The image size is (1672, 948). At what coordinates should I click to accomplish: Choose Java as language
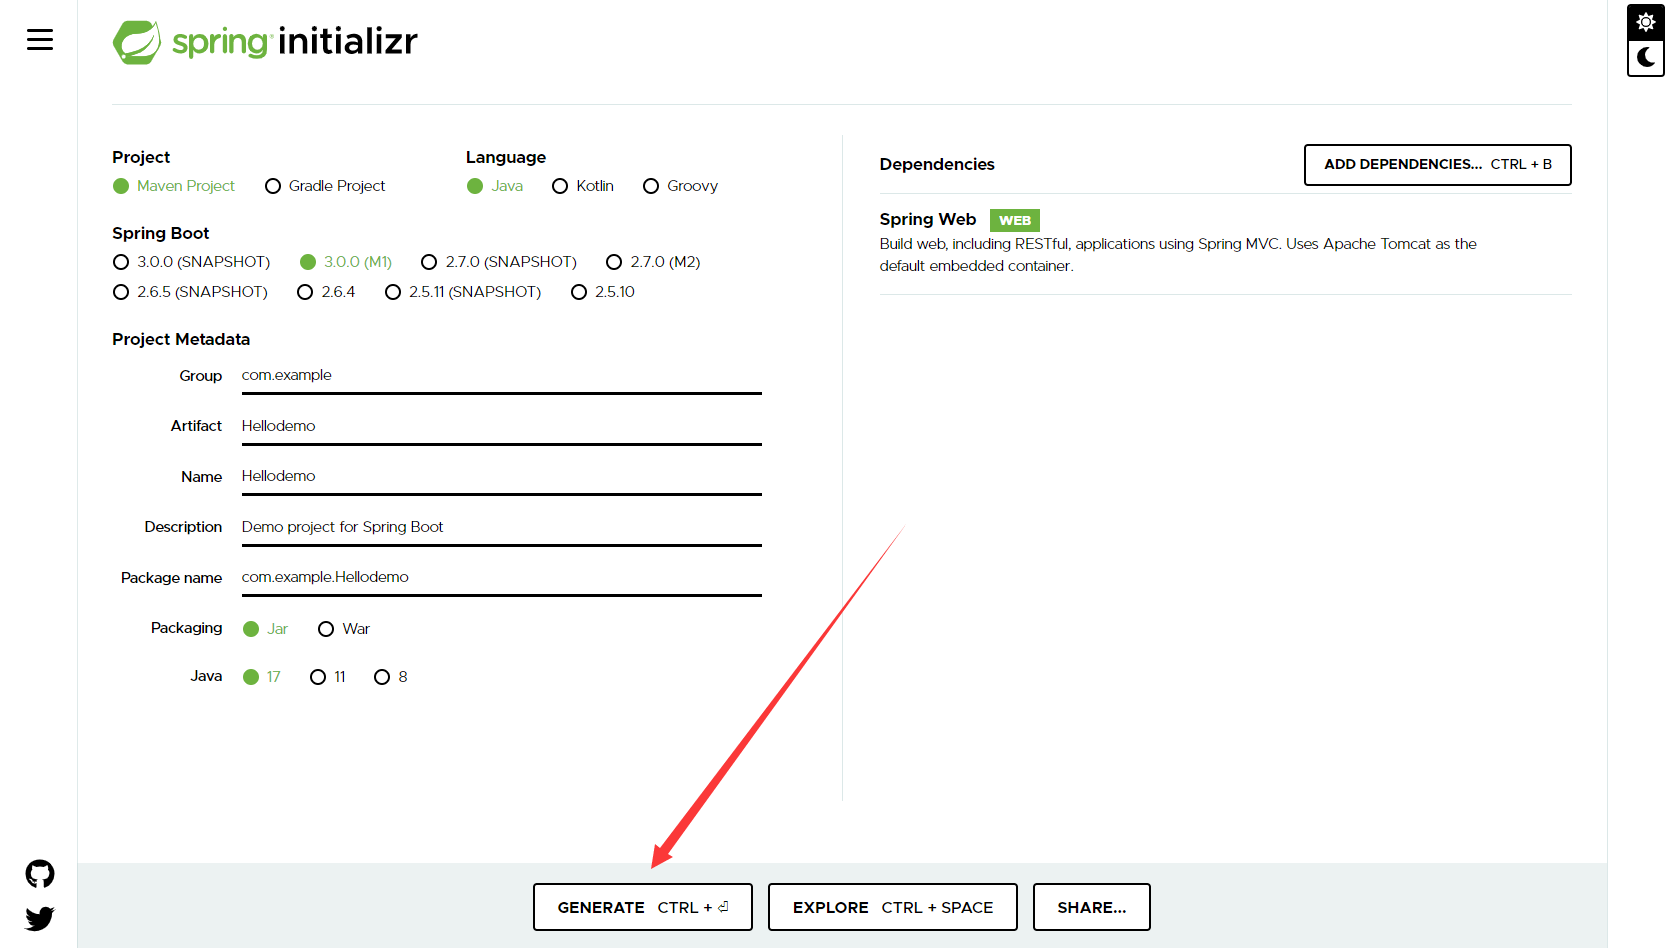(x=495, y=186)
